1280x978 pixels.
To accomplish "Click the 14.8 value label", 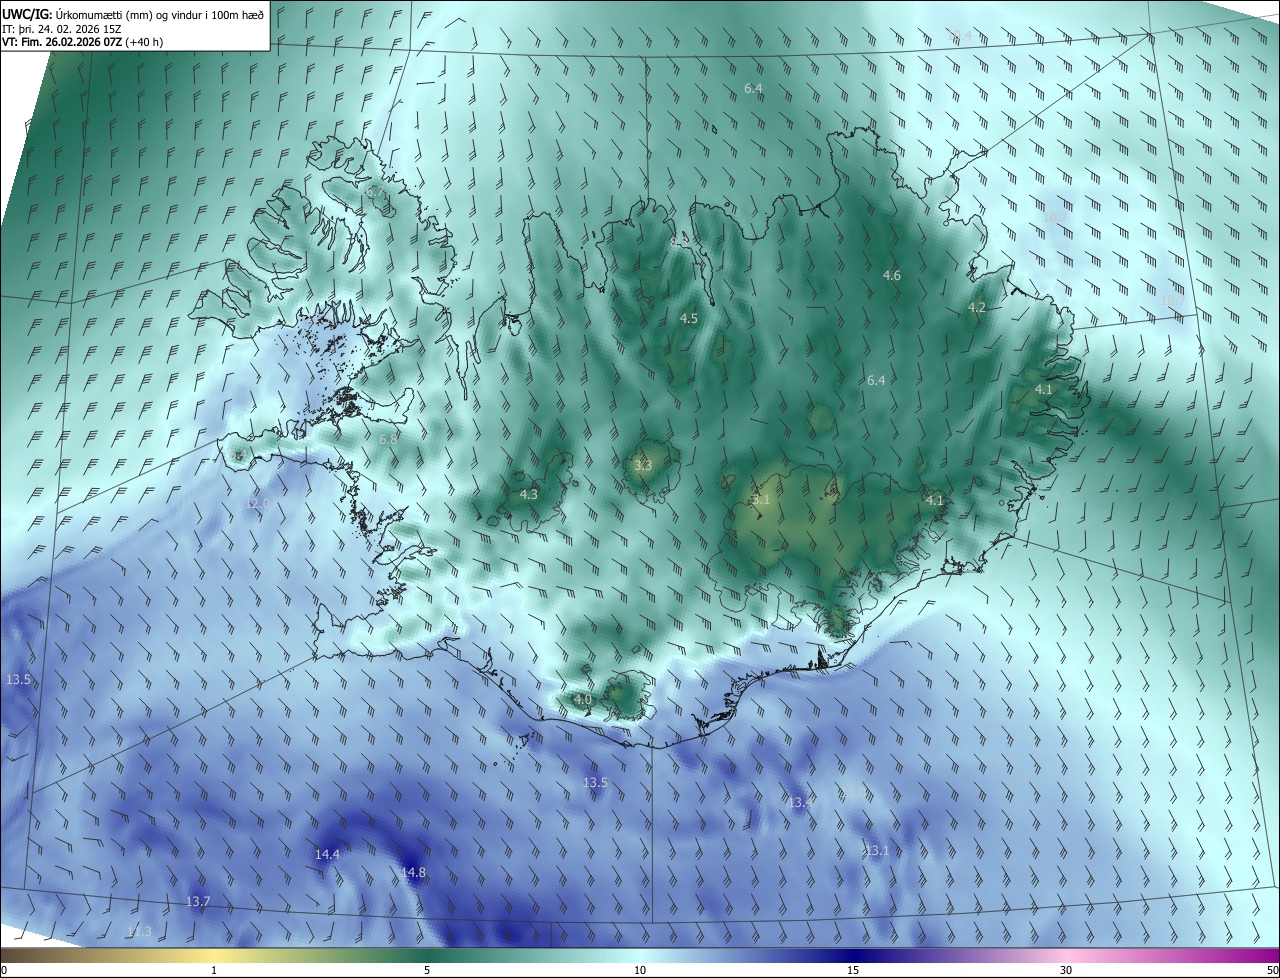I will pyautogui.click(x=413, y=872).
